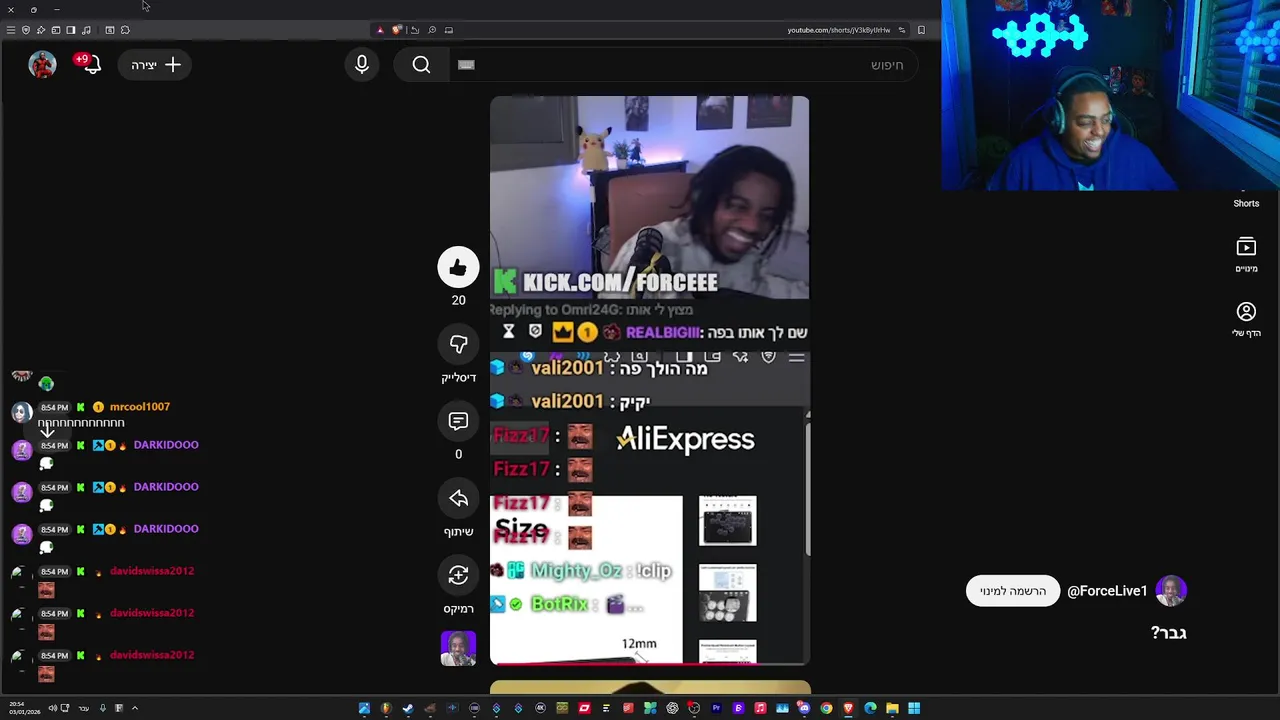Open site settings icon beside the URL
Viewport: 1280px width, 720px height.
901,30
